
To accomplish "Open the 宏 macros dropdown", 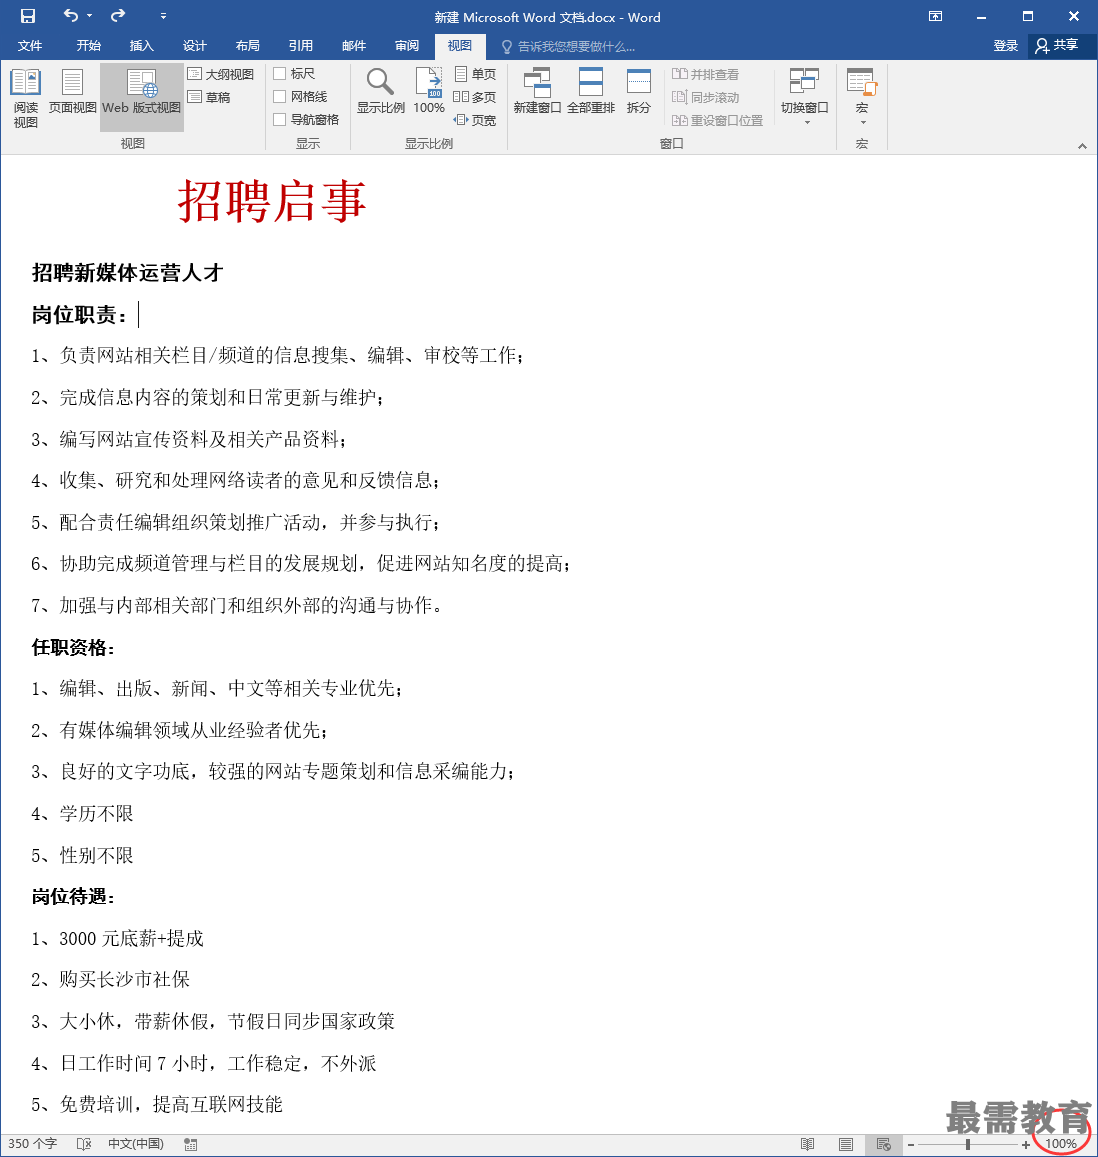I will 862,96.
